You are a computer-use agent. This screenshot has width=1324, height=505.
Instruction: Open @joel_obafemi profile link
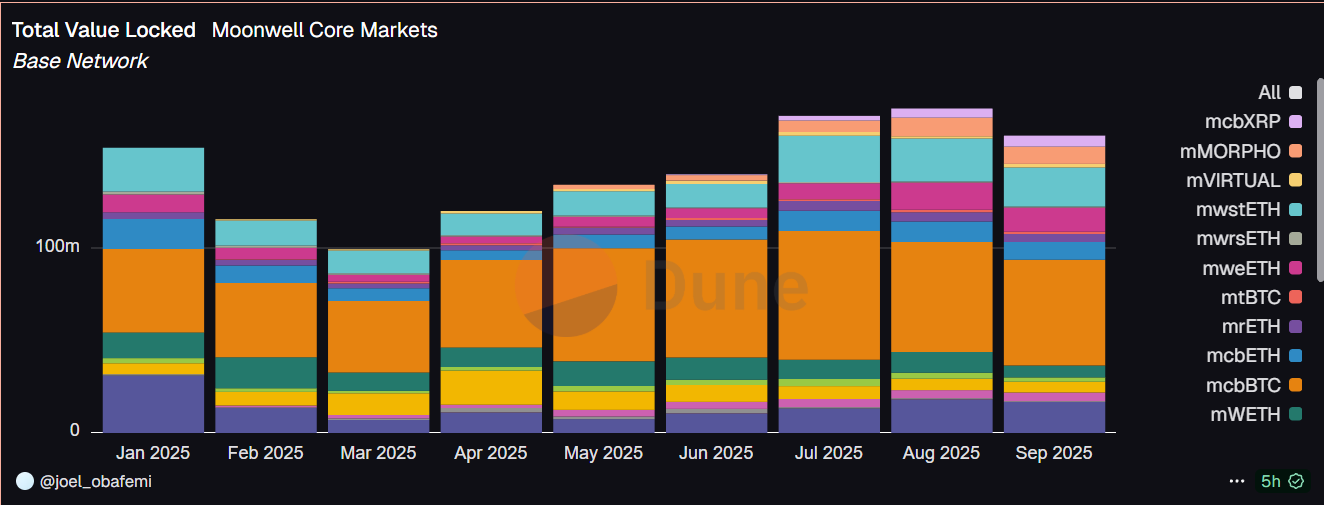pos(96,481)
